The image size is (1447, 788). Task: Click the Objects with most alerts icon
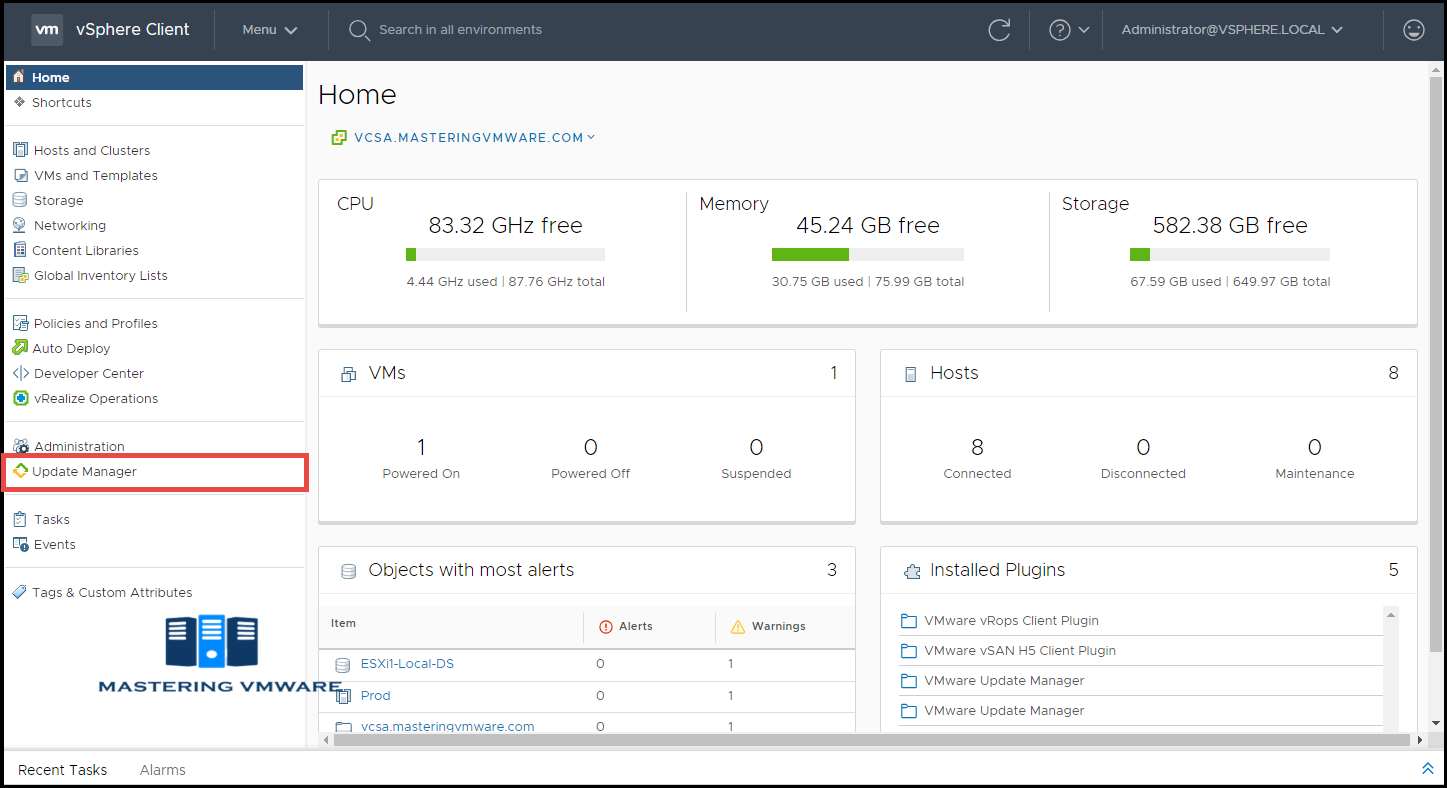point(348,571)
